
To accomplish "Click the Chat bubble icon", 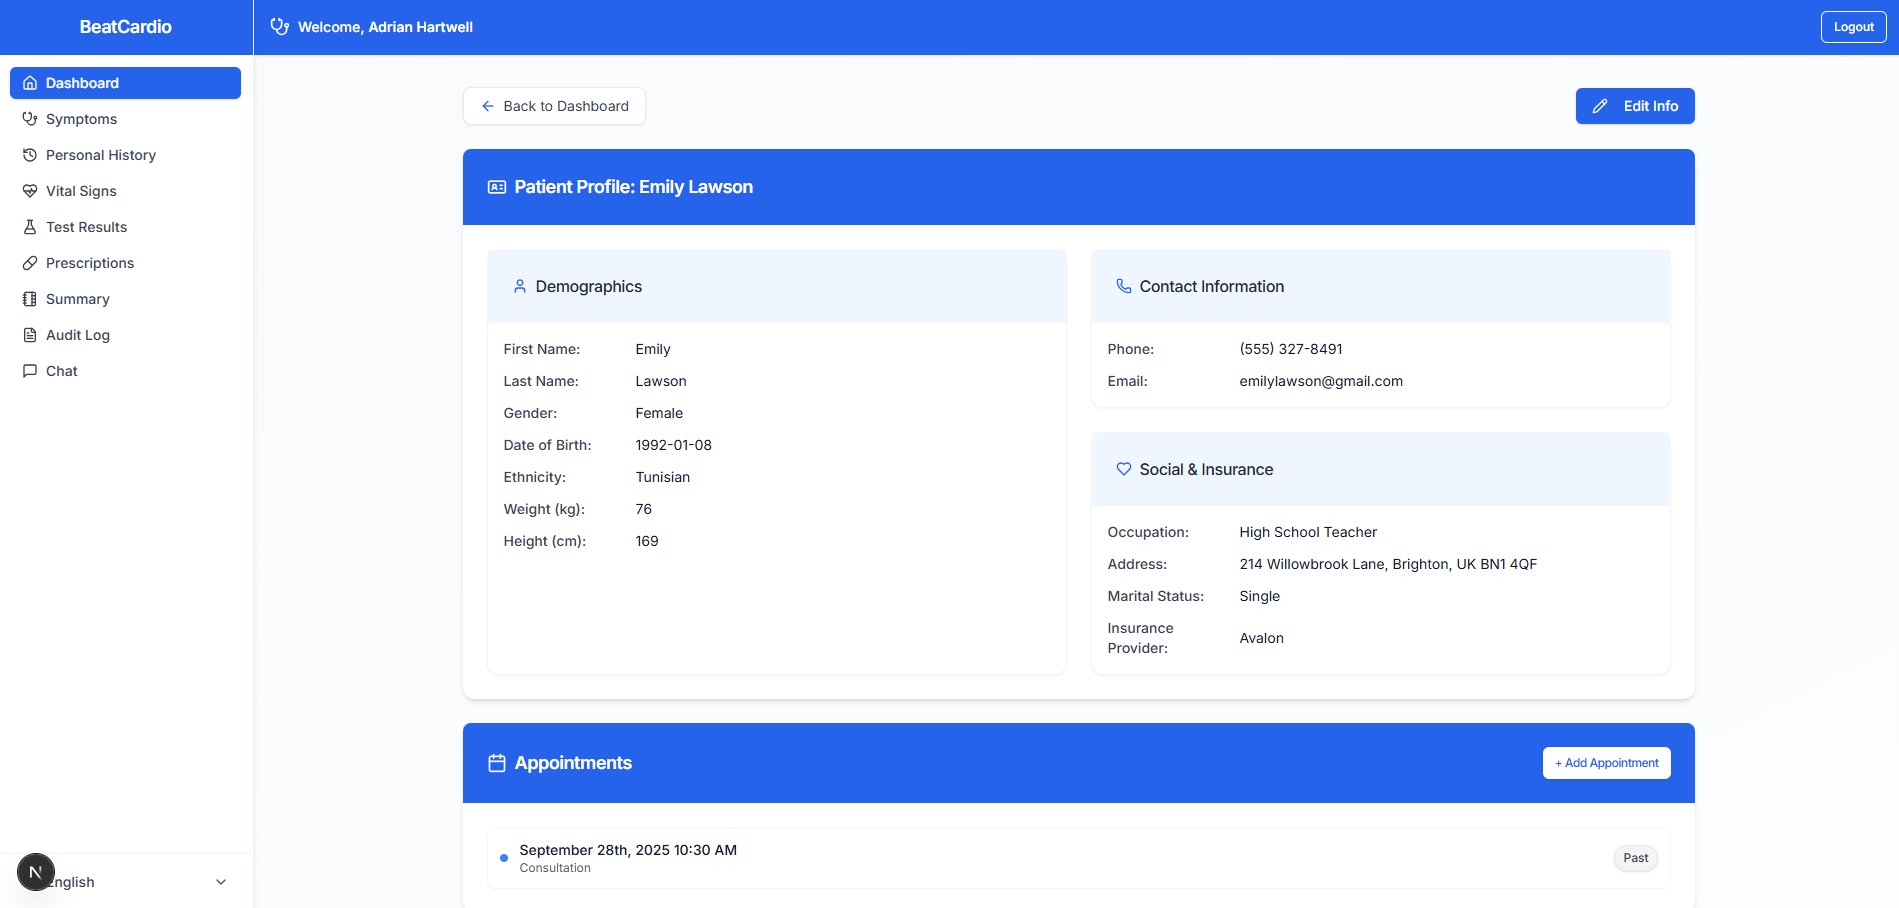I will pyautogui.click(x=30, y=370).
